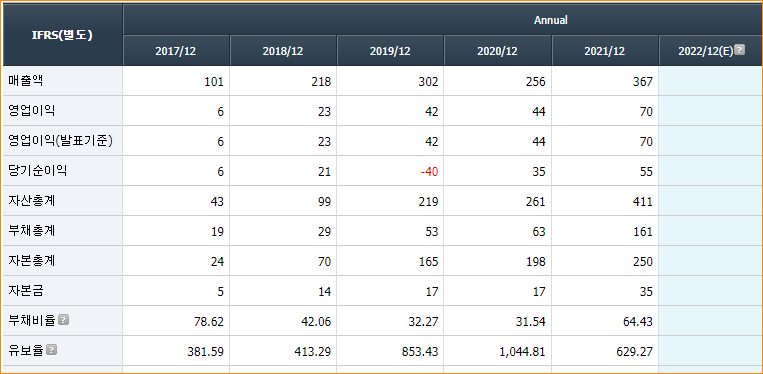Select 부채총계 value 161 for 2021/12
This screenshot has height=374, width=763.
point(643,232)
